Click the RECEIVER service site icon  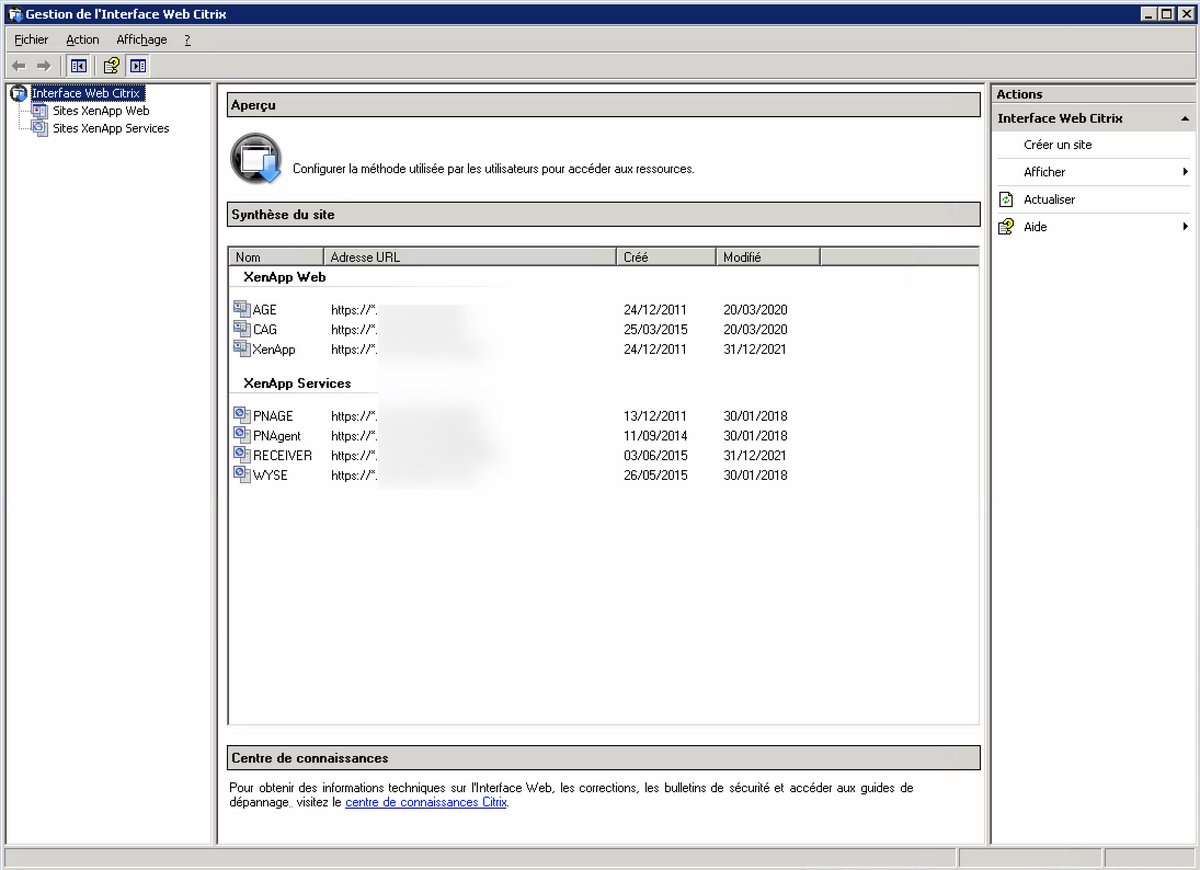coord(241,454)
